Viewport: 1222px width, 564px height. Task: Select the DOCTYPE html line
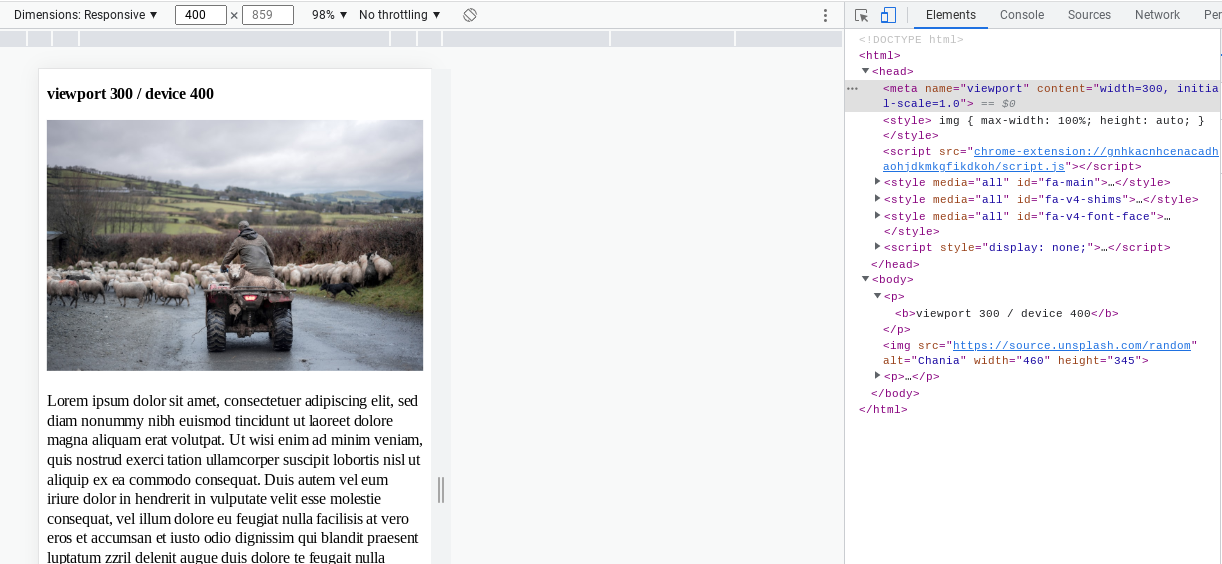(x=911, y=39)
